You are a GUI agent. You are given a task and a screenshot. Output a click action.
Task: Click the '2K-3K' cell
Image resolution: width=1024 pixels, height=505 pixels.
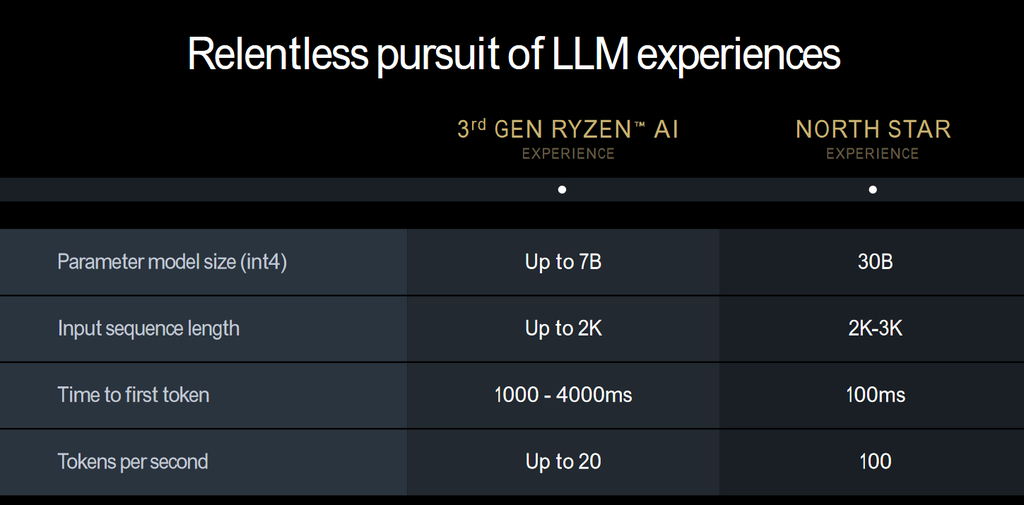(x=875, y=329)
